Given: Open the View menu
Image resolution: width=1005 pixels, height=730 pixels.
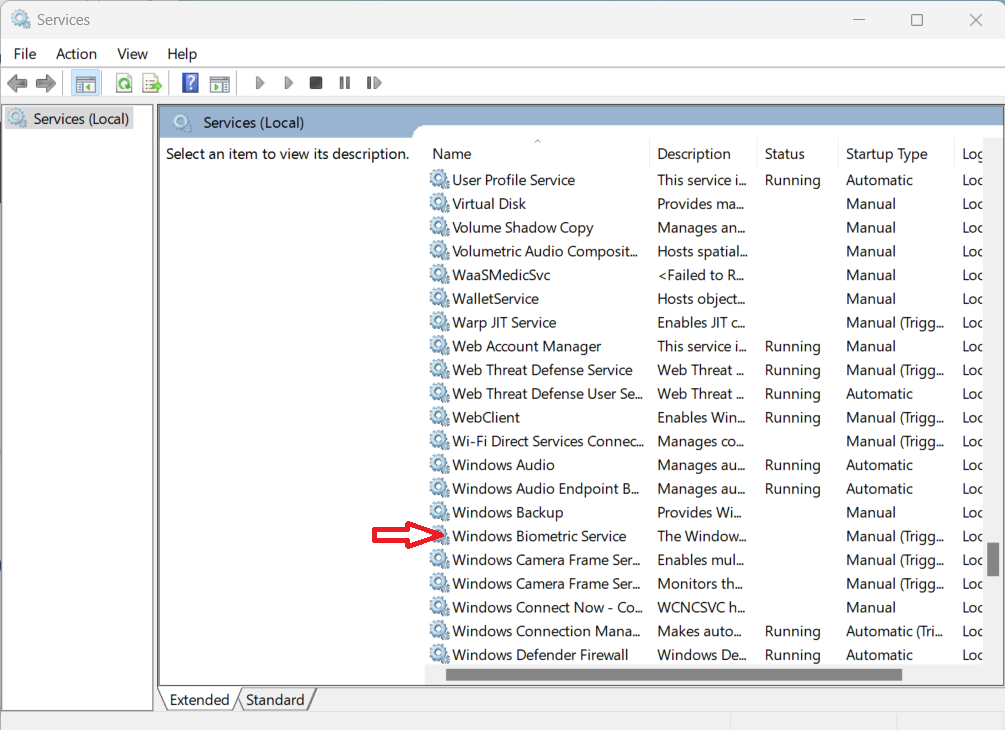Looking at the screenshot, I should click(132, 54).
